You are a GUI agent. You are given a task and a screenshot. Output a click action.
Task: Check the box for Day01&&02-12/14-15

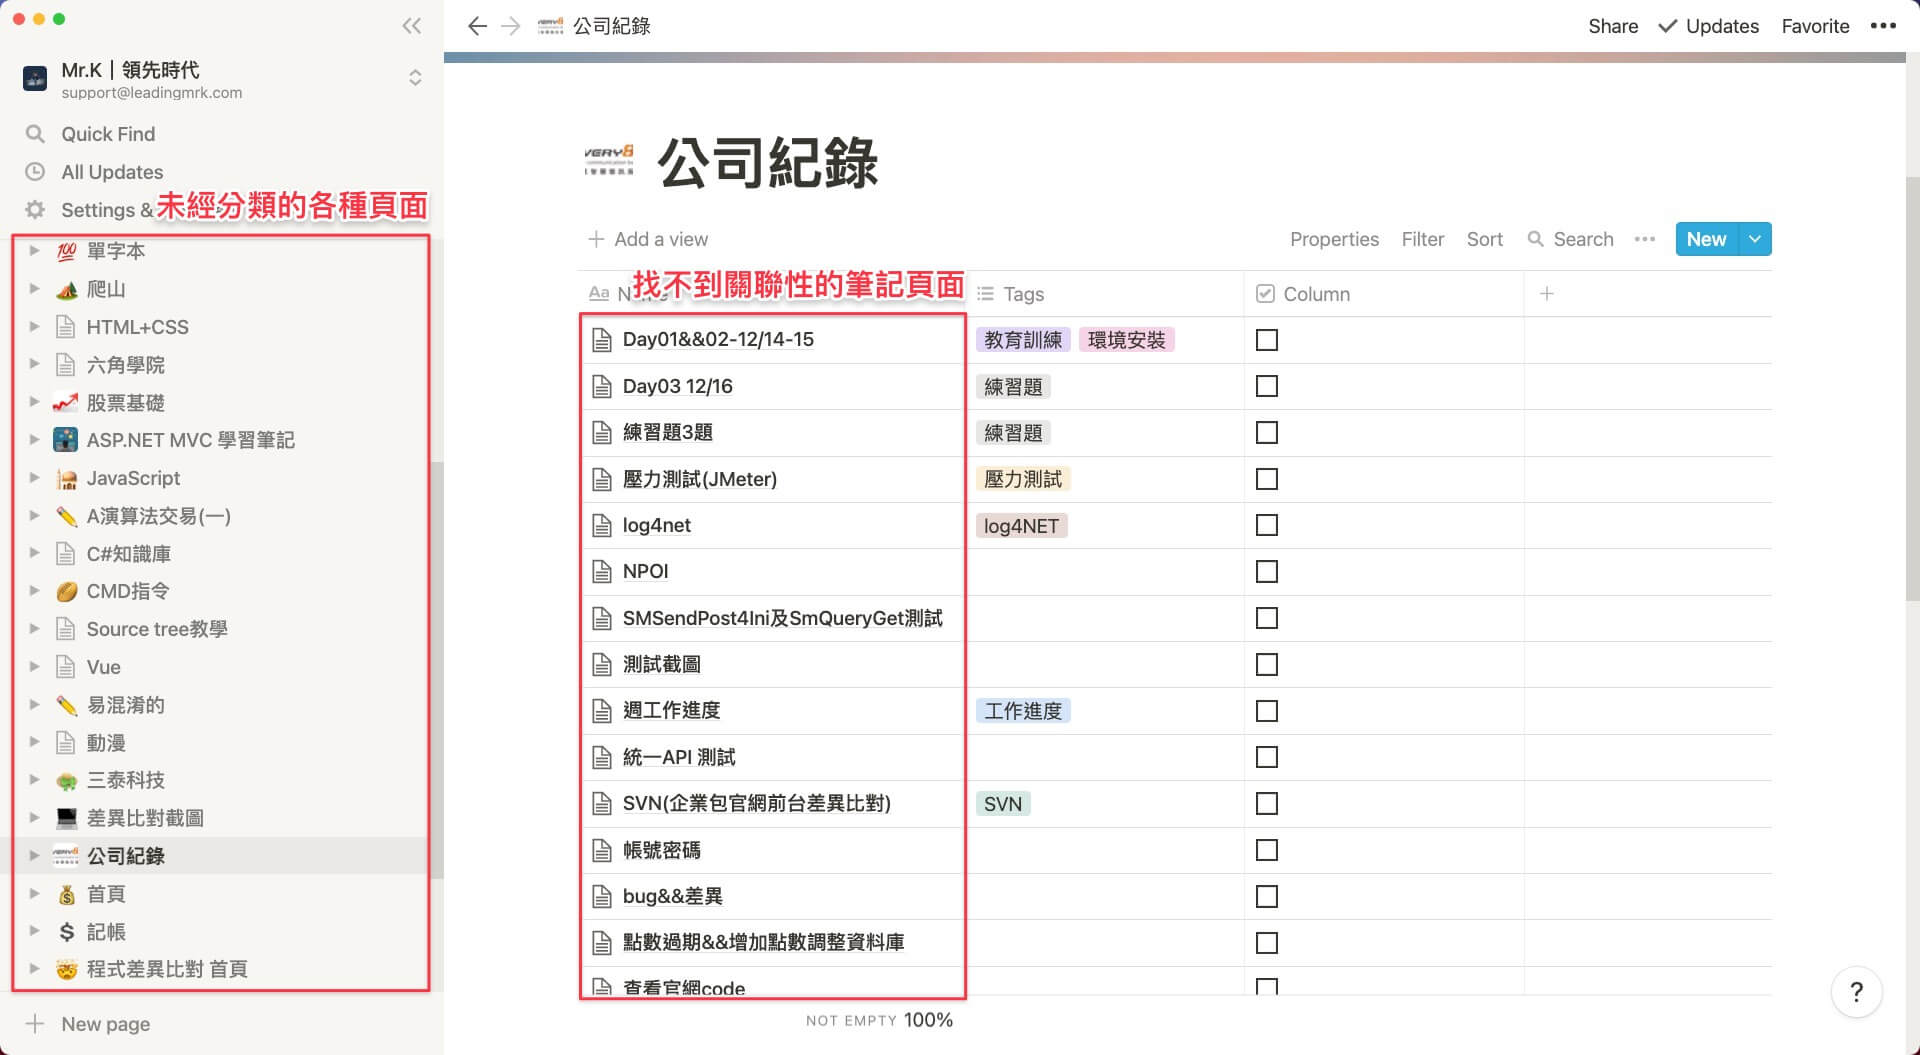click(1266, 340)
